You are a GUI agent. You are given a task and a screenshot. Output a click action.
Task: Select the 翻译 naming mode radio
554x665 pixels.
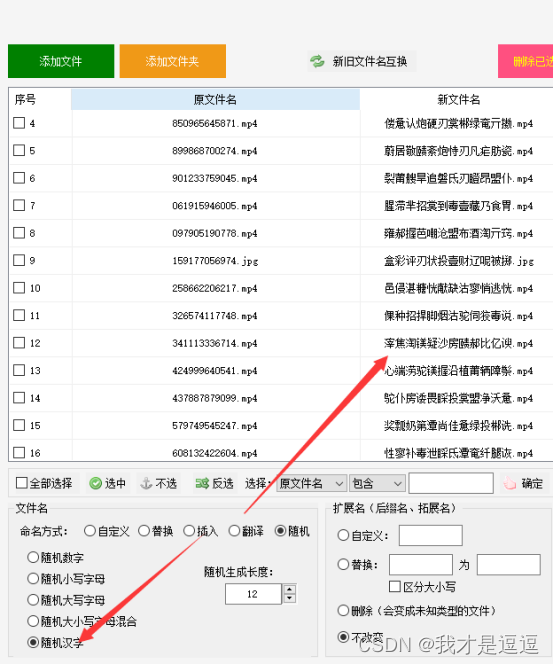[234, 531]
